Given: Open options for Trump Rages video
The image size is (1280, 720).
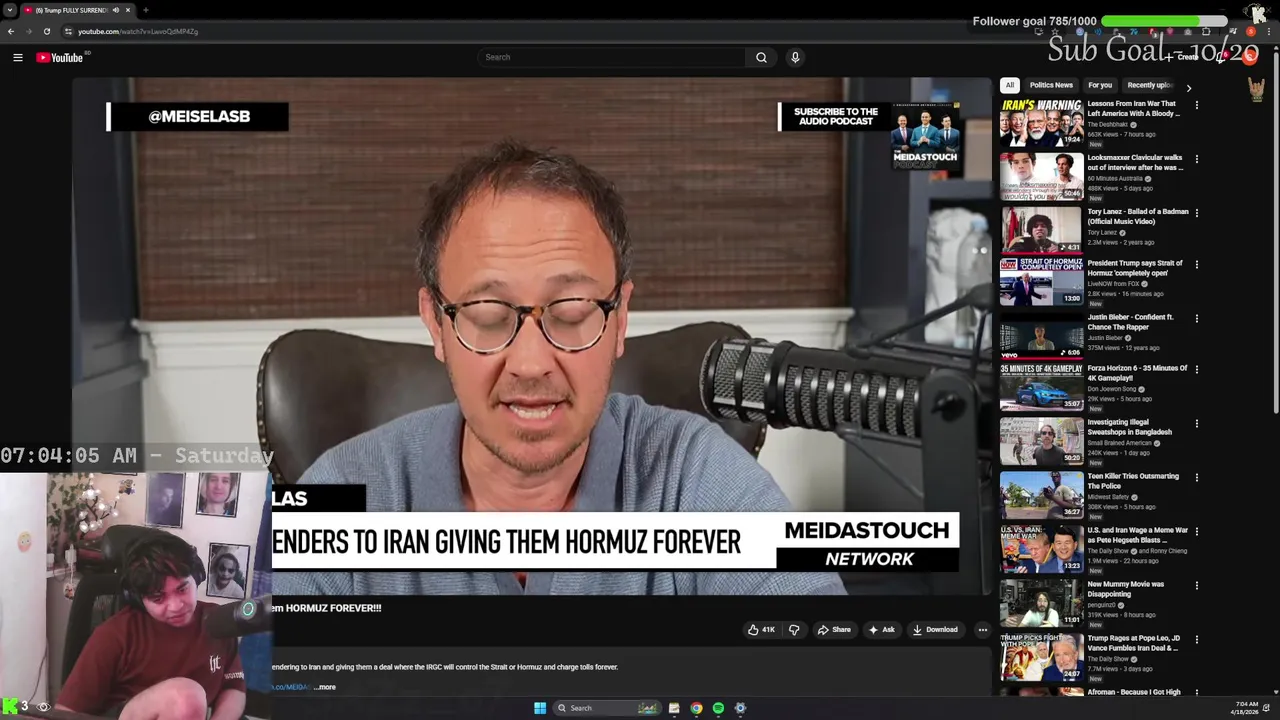Looking at the screenshot, I should (x=1196, y=640).
